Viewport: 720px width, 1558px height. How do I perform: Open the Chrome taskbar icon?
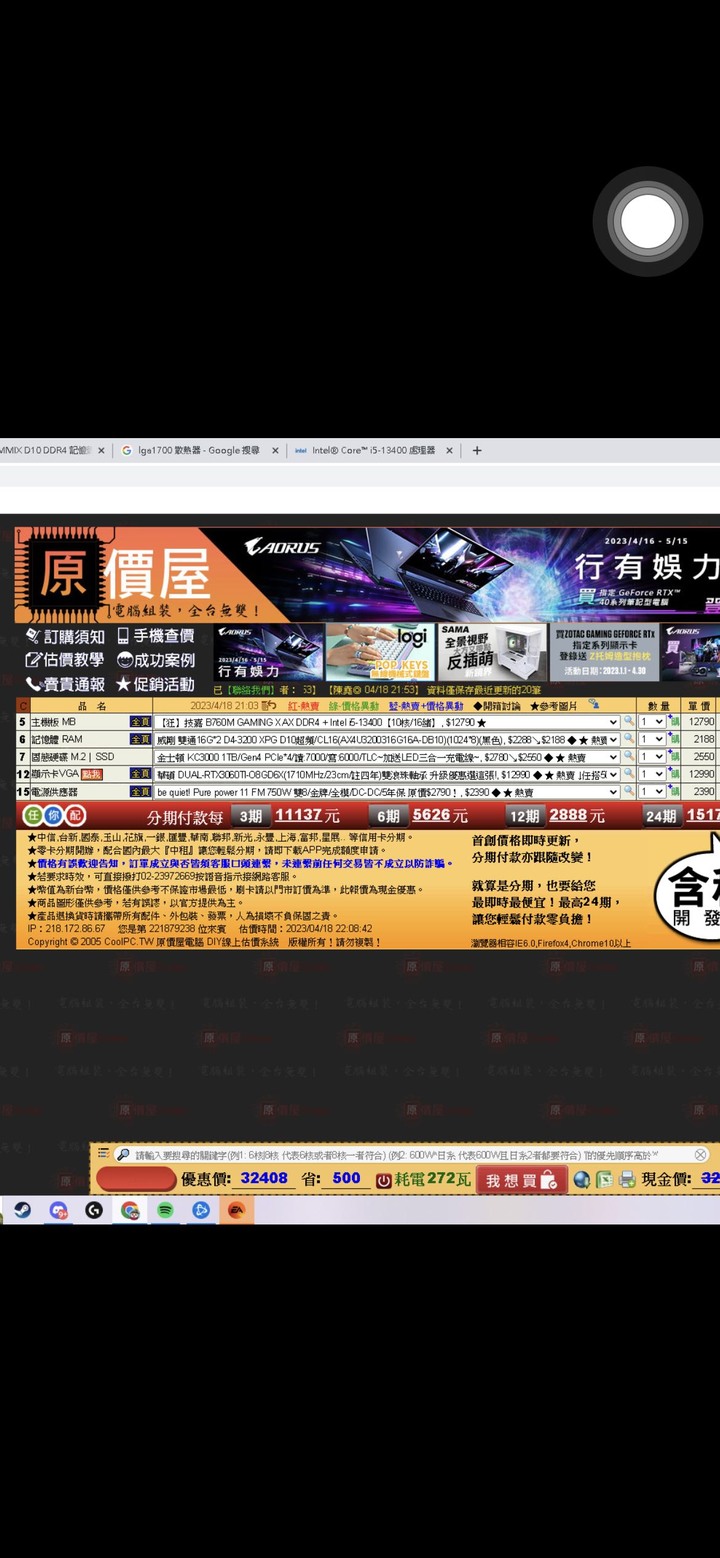[130, 1210]
